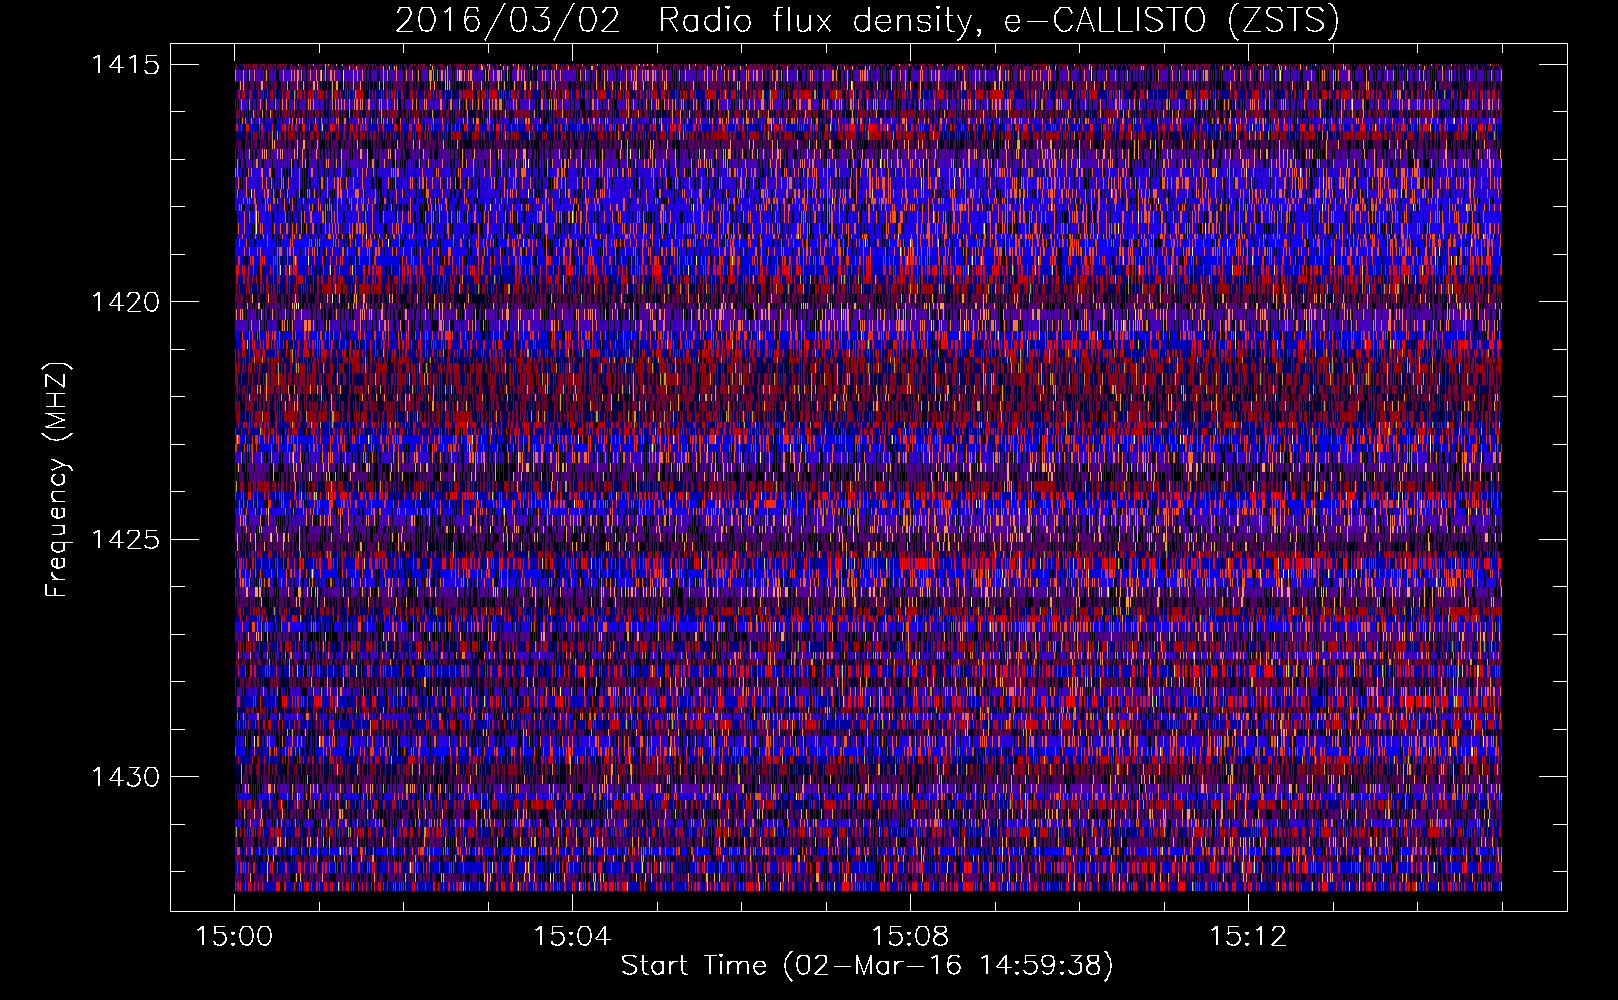
Task: Click the "Frequency (MHZ)" y-axis label
Action: (x=57, y=480)
